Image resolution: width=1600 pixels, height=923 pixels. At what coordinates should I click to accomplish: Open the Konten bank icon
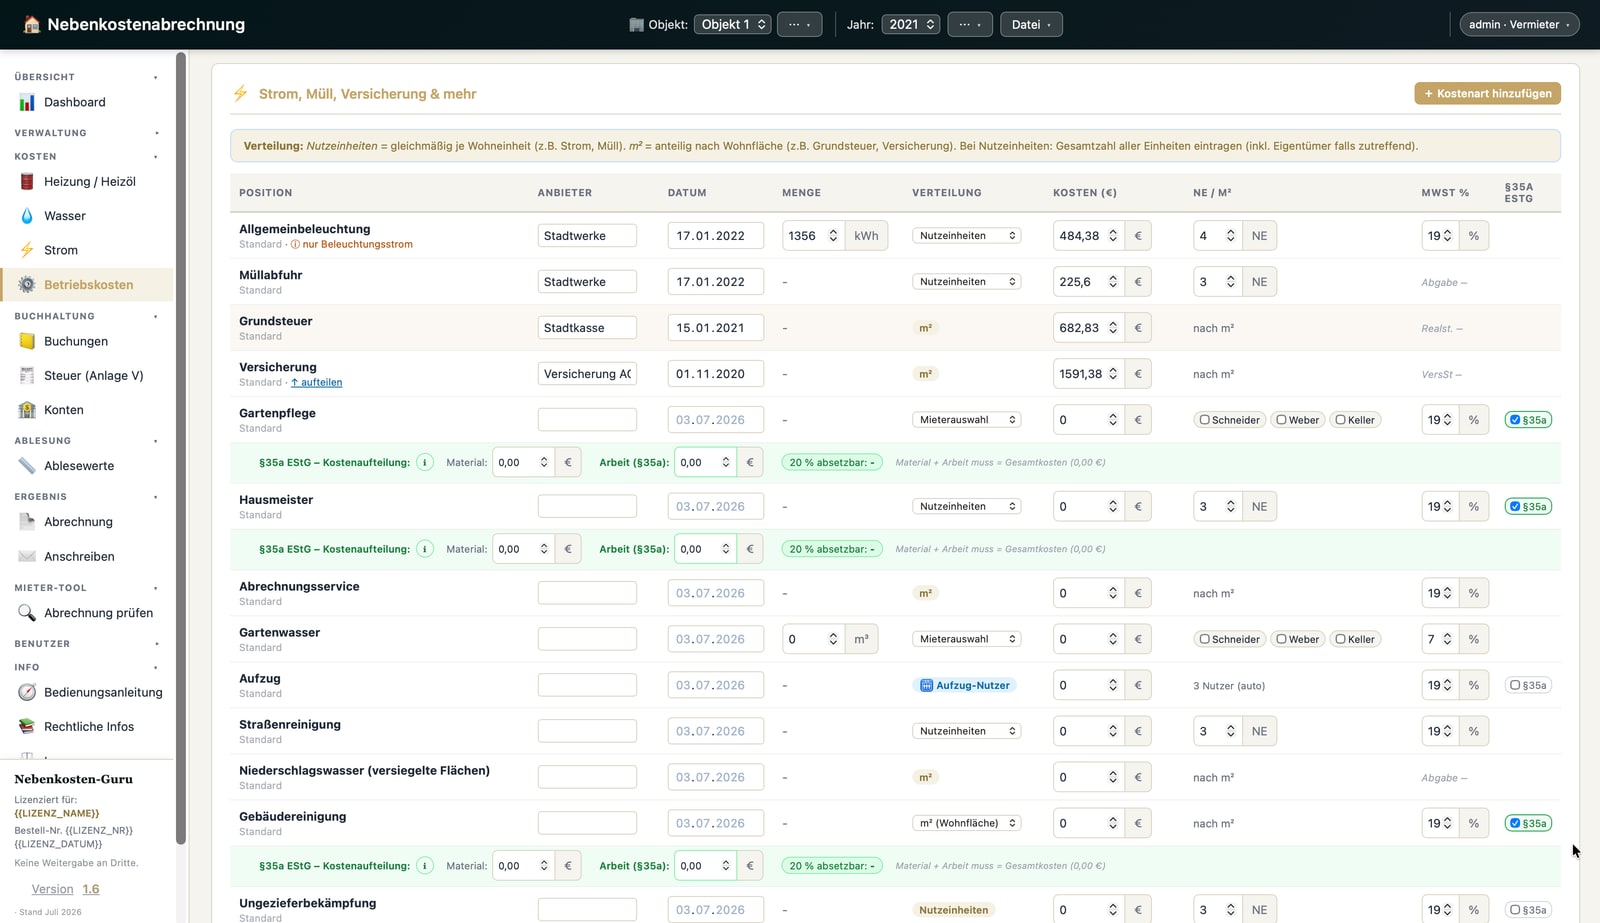point(27,409)
